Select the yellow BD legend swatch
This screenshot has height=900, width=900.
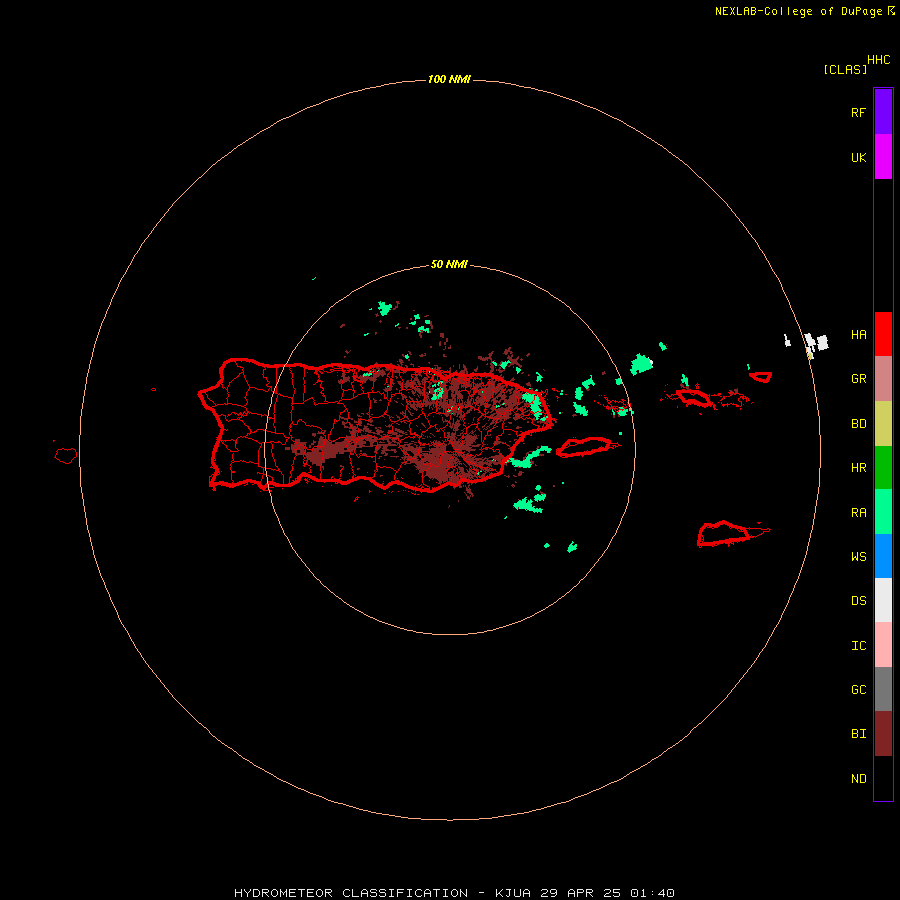tap(883, 424)
